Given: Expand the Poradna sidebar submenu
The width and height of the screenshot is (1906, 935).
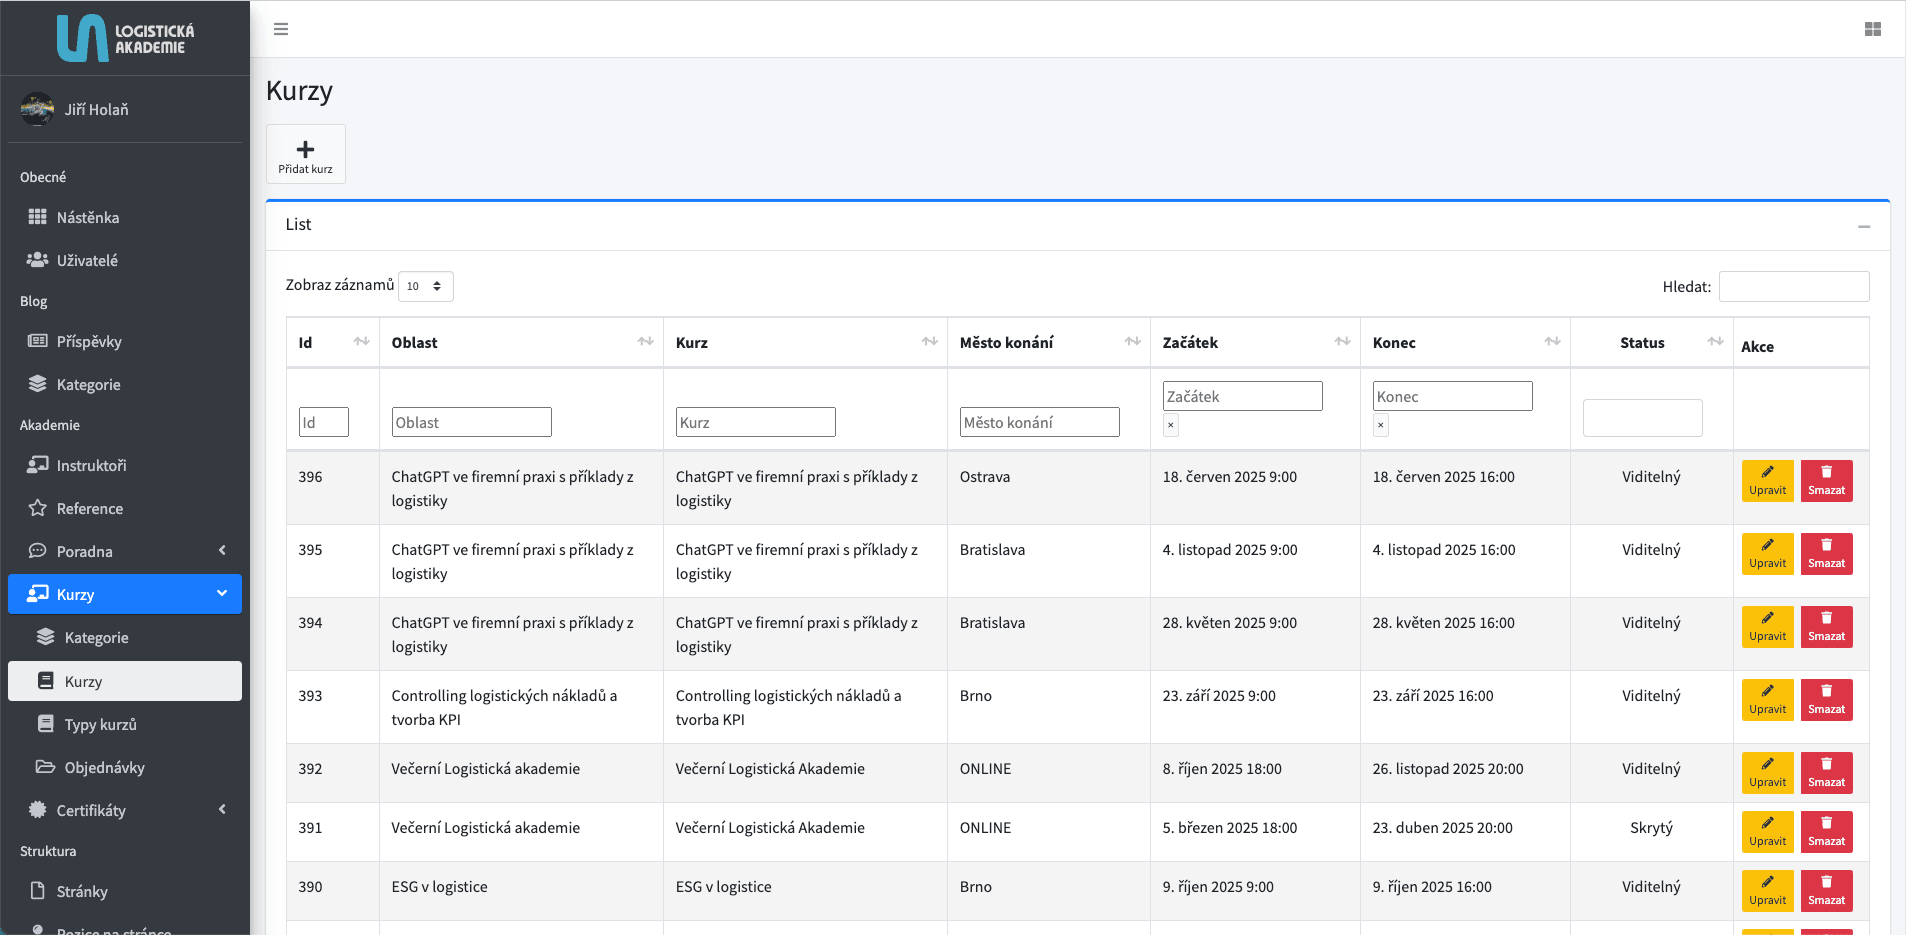Looking at the screenshot, I should click(x=222, y=551).
